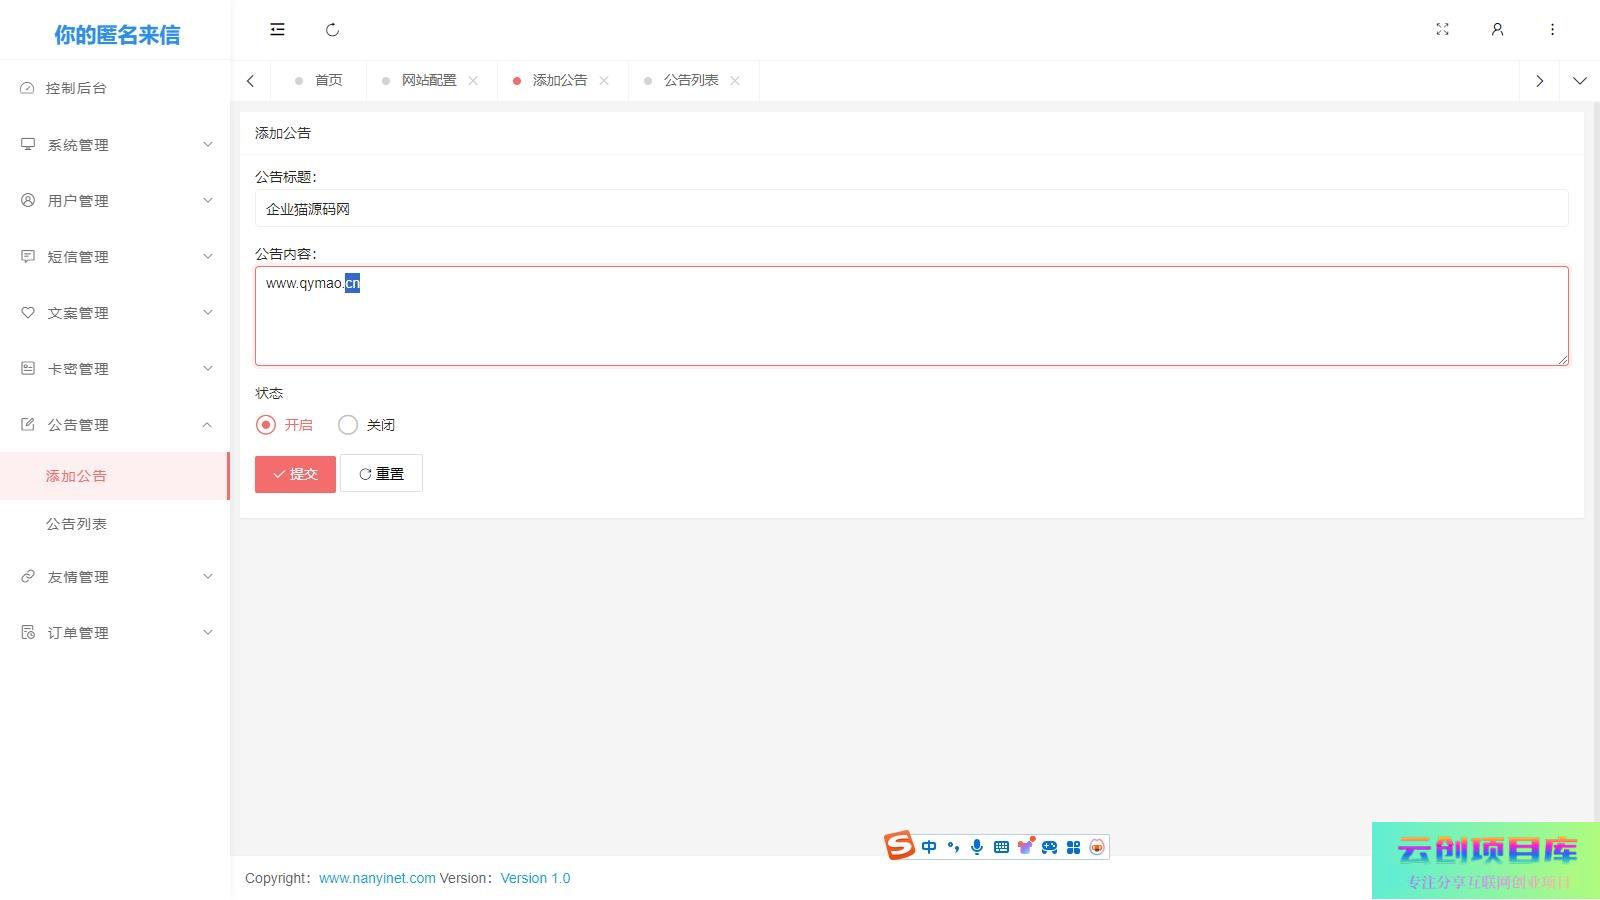Click the Sogou input microphone icon
This screenshot has height=900, width=1600.
pos(977,847)
